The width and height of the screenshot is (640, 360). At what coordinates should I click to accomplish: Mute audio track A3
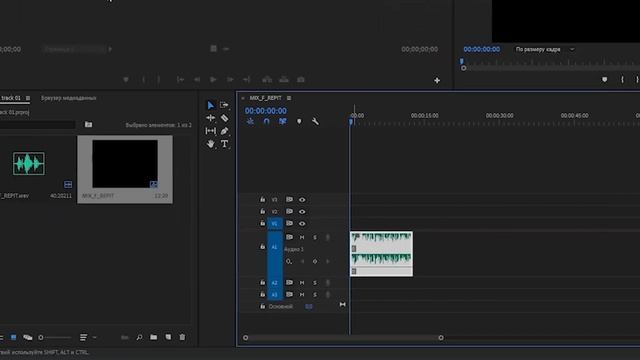point(302,294)
